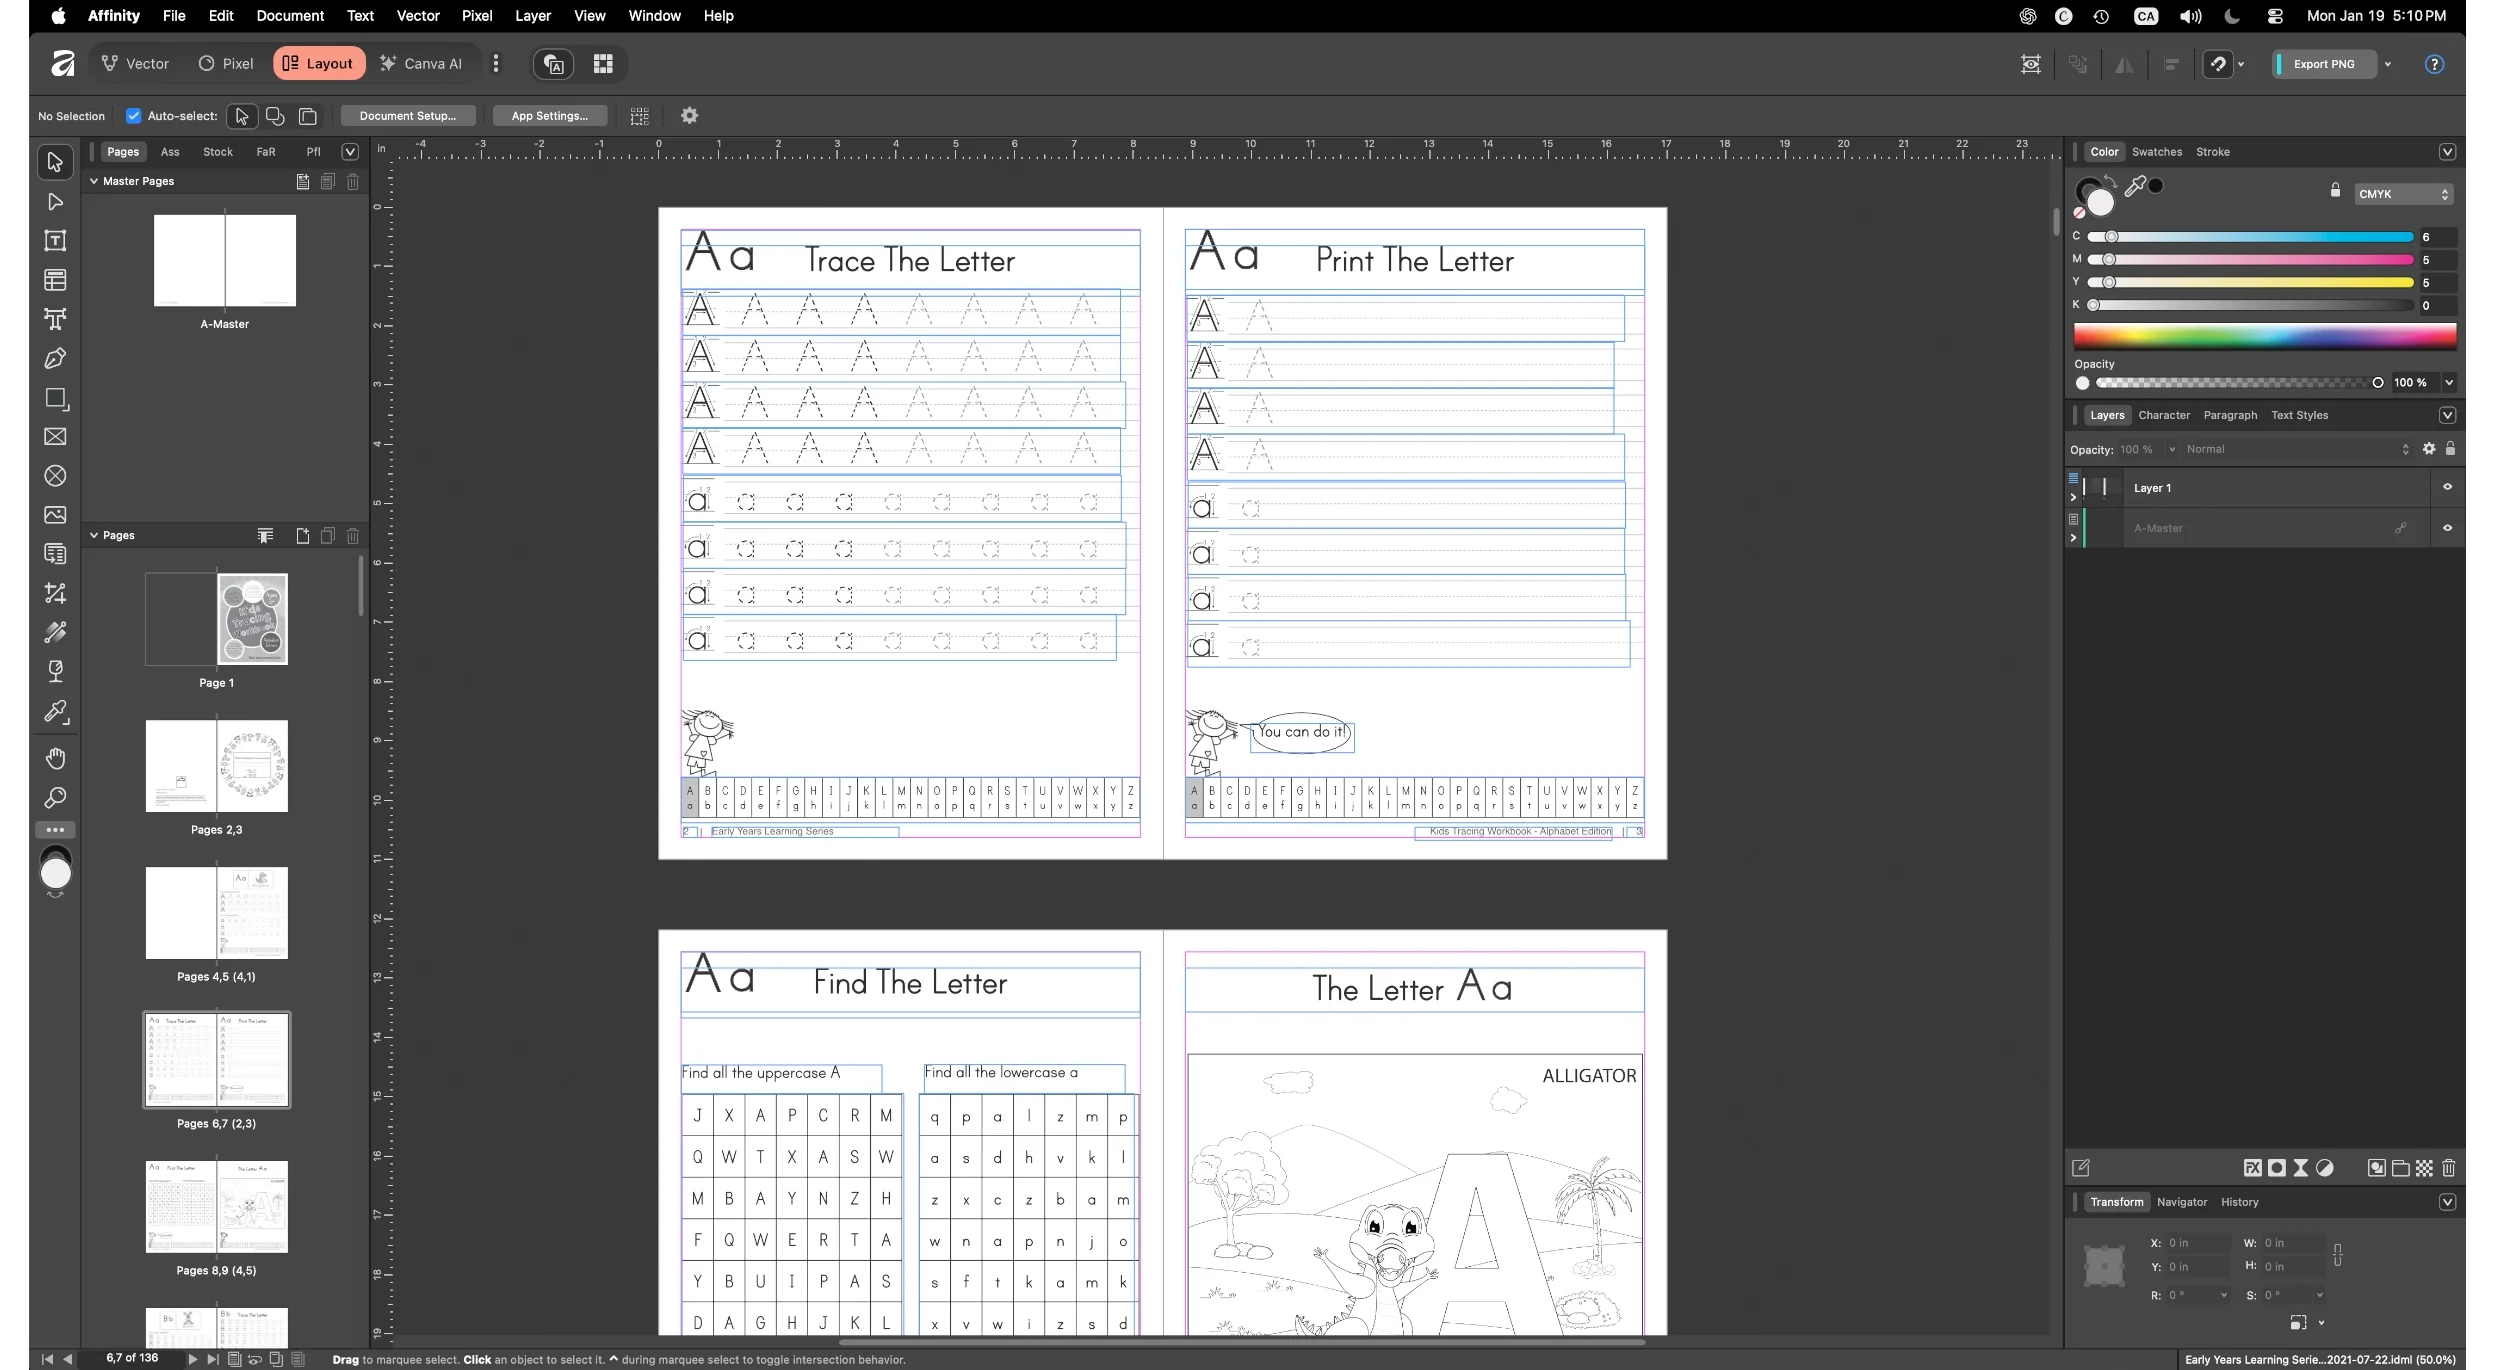This screenshot has width=2500, height=1370.
Task: Select the View (hand) tool
Action: (x=55, y=758)
